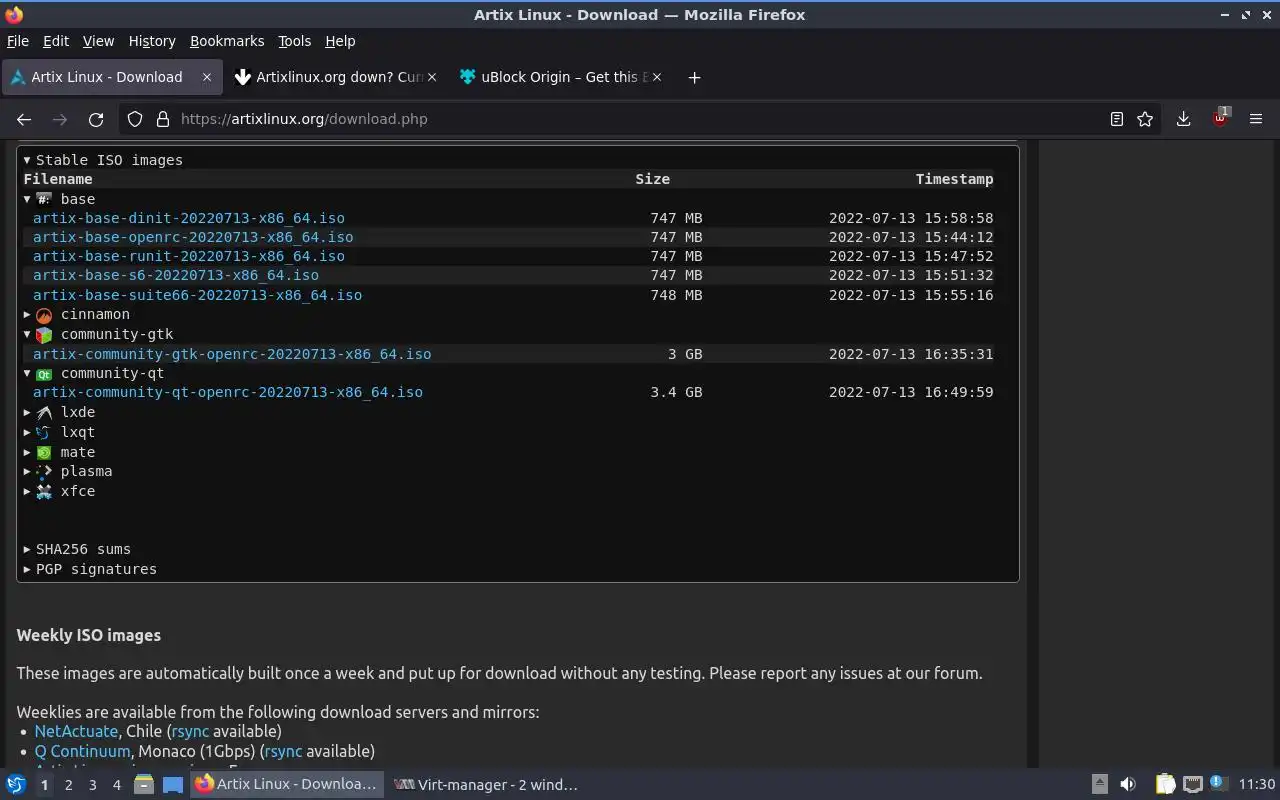Click show desktop panel icon
This screenshot has width=1280, height=800.
click(173, 785)
